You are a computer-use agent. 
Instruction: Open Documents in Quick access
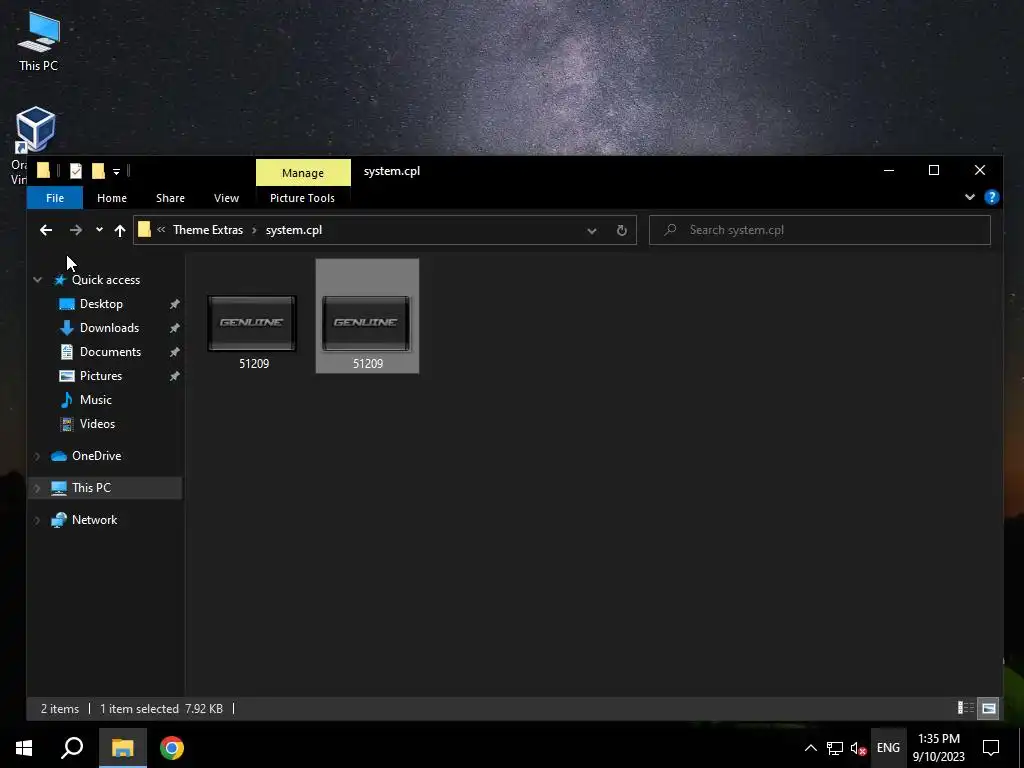[x=110, y=352]
